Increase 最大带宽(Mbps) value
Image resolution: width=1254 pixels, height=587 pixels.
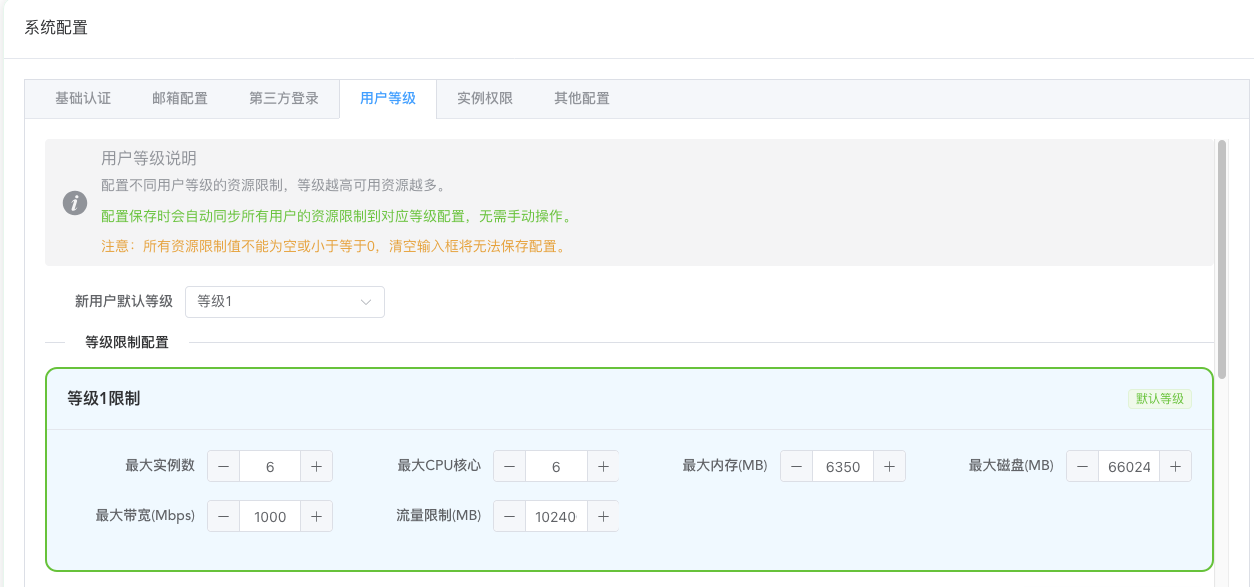coord(316,516)
